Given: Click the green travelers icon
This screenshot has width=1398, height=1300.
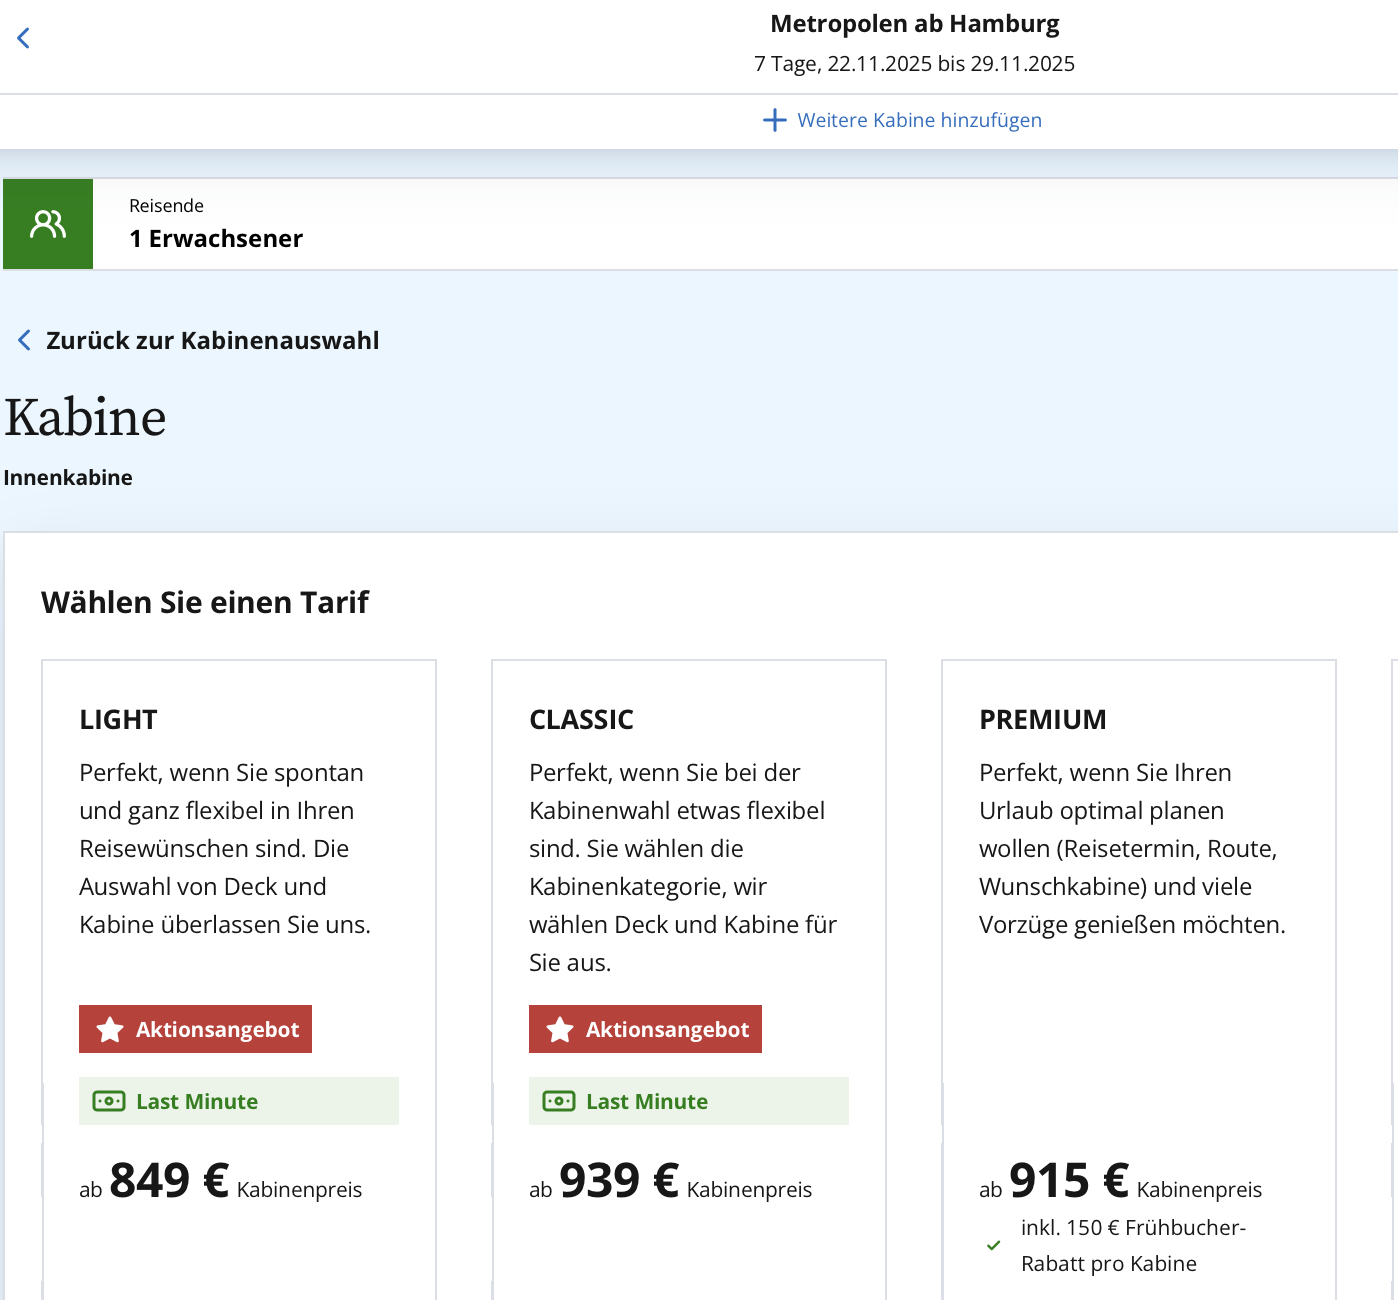Looking at the screenshot, I should pyautogui.click(x=48, y=224).
